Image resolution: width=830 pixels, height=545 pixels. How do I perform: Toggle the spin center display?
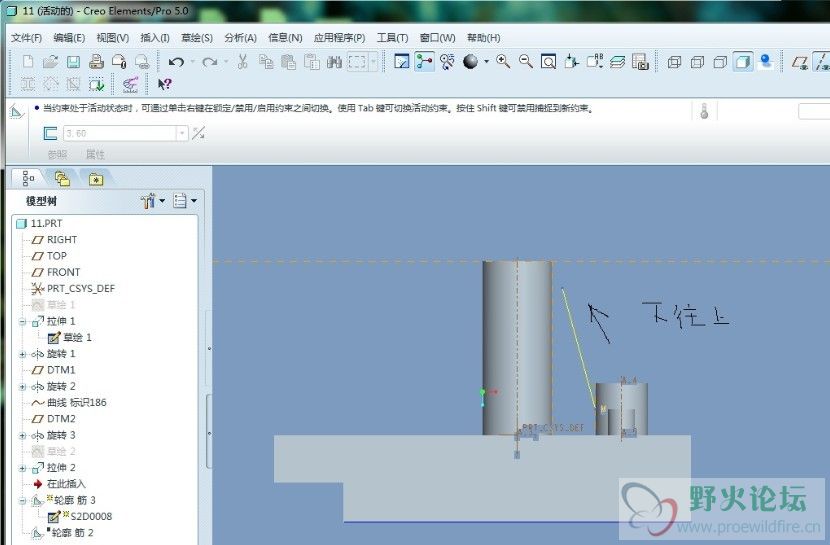click(425, 62)
